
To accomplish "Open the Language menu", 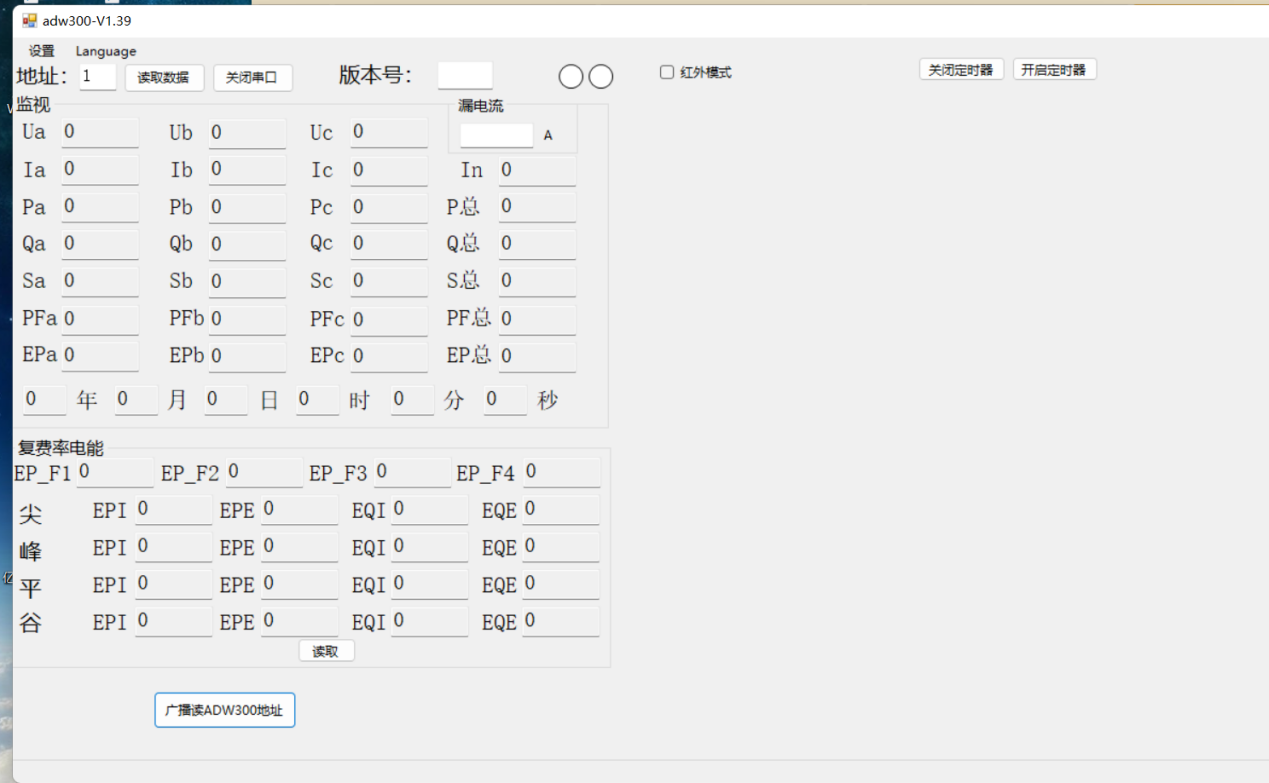I will [x=106, y=51].
